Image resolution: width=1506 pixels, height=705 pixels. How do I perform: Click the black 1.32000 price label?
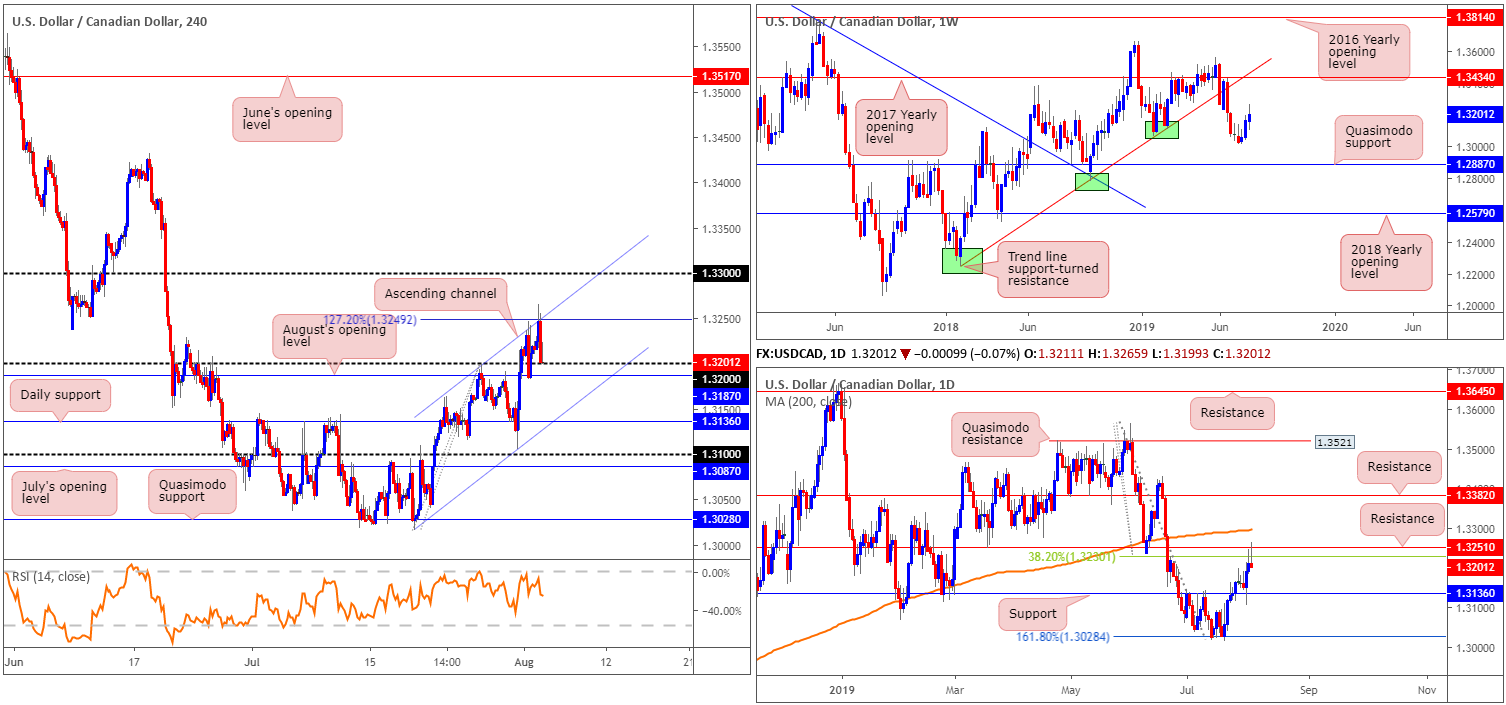click(x=720, y=379)
